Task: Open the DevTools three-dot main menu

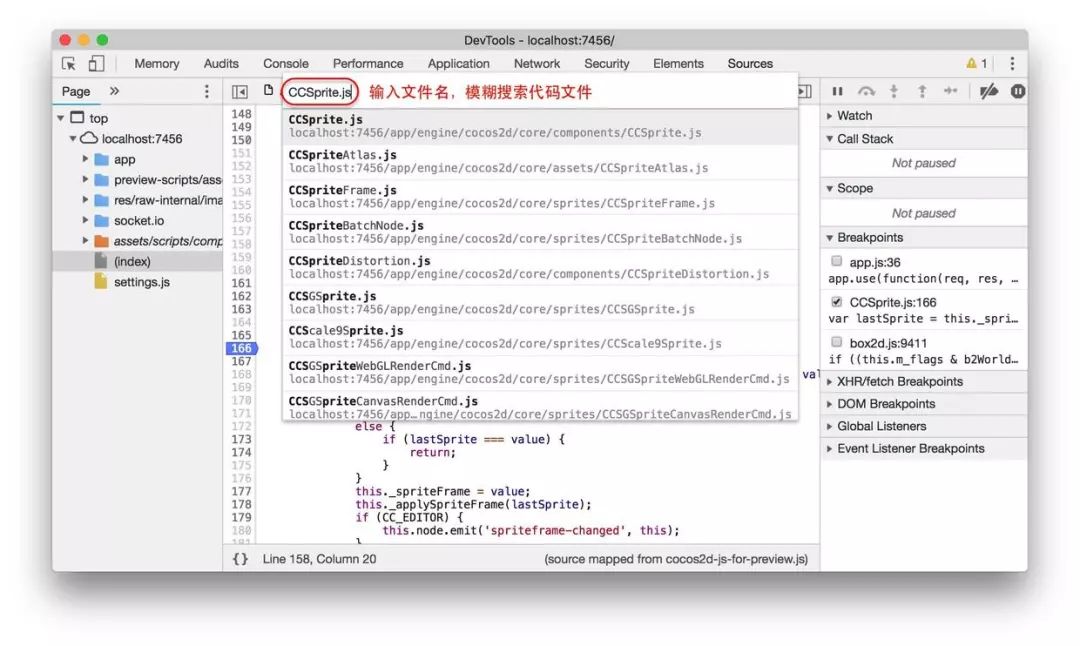Action: [1012, 63]
